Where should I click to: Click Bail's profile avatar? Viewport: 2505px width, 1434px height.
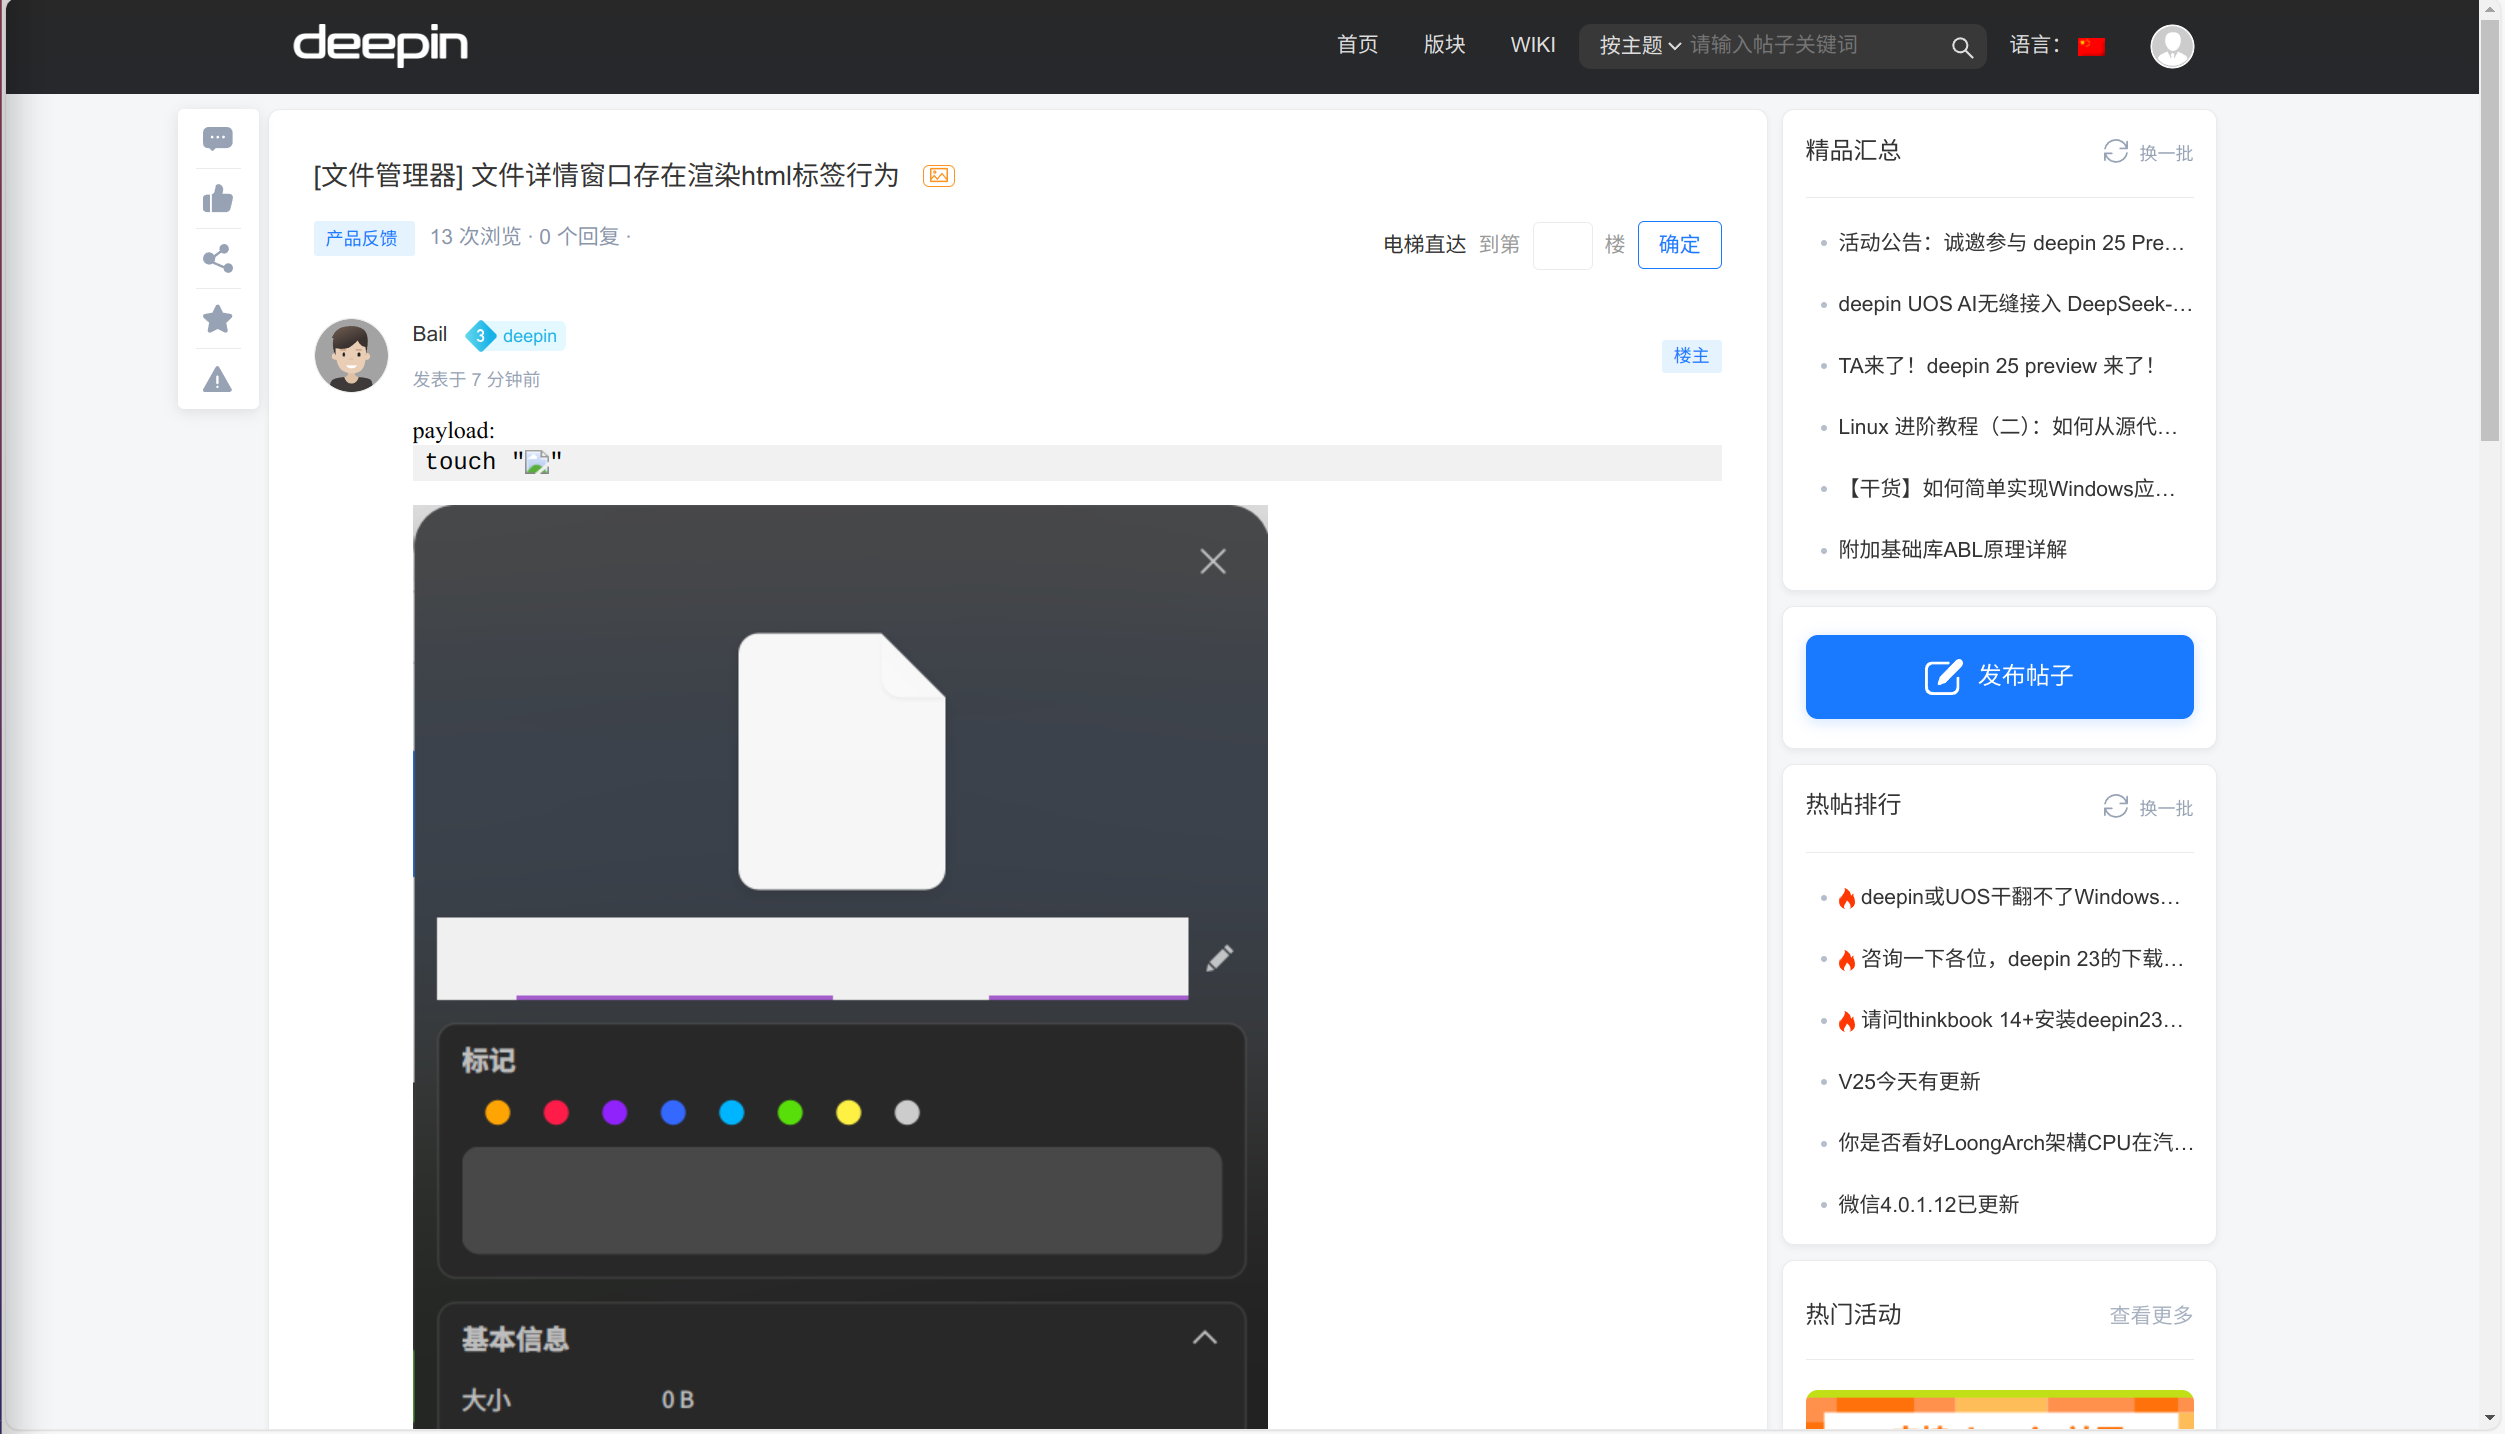(351, 355)
